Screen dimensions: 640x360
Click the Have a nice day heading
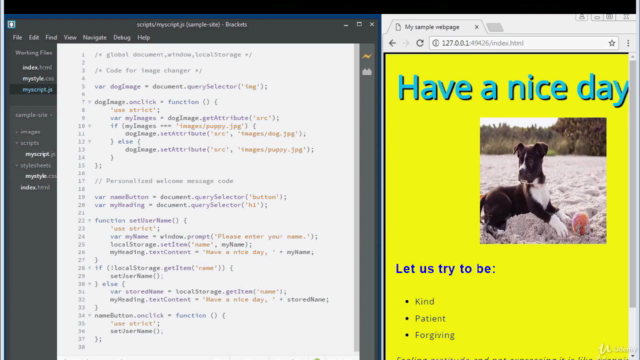point(512,88)
